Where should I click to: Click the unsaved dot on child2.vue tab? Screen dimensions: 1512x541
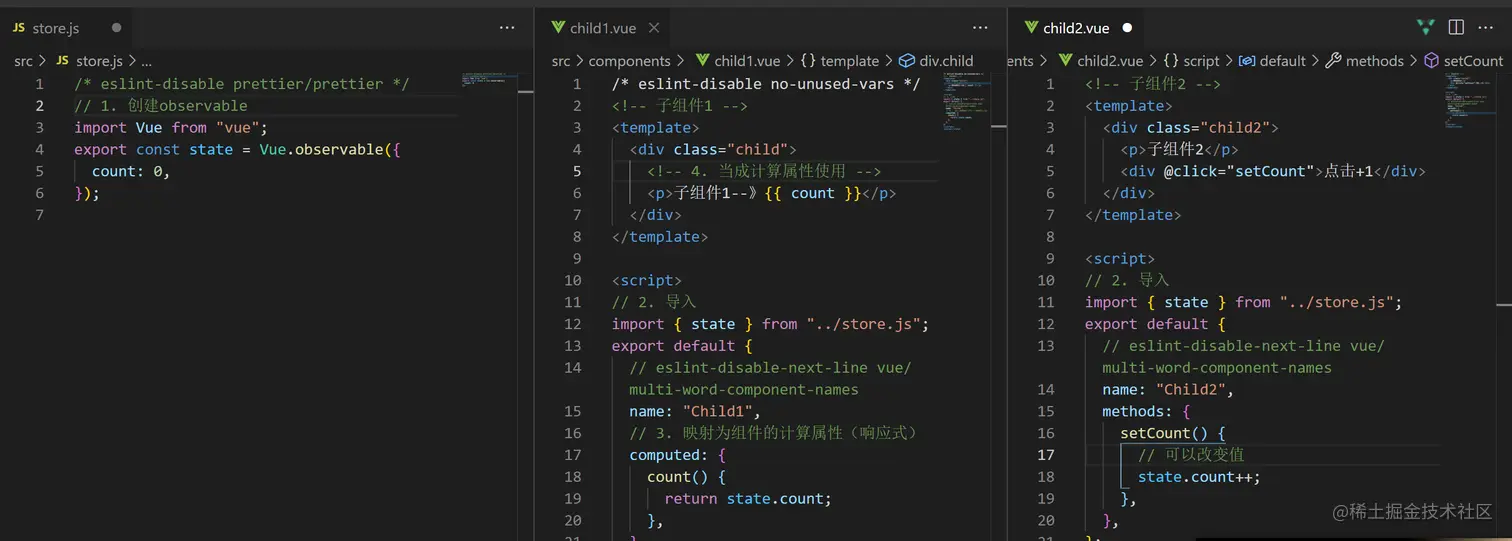pyautogui.click(x=1127, y=28)
